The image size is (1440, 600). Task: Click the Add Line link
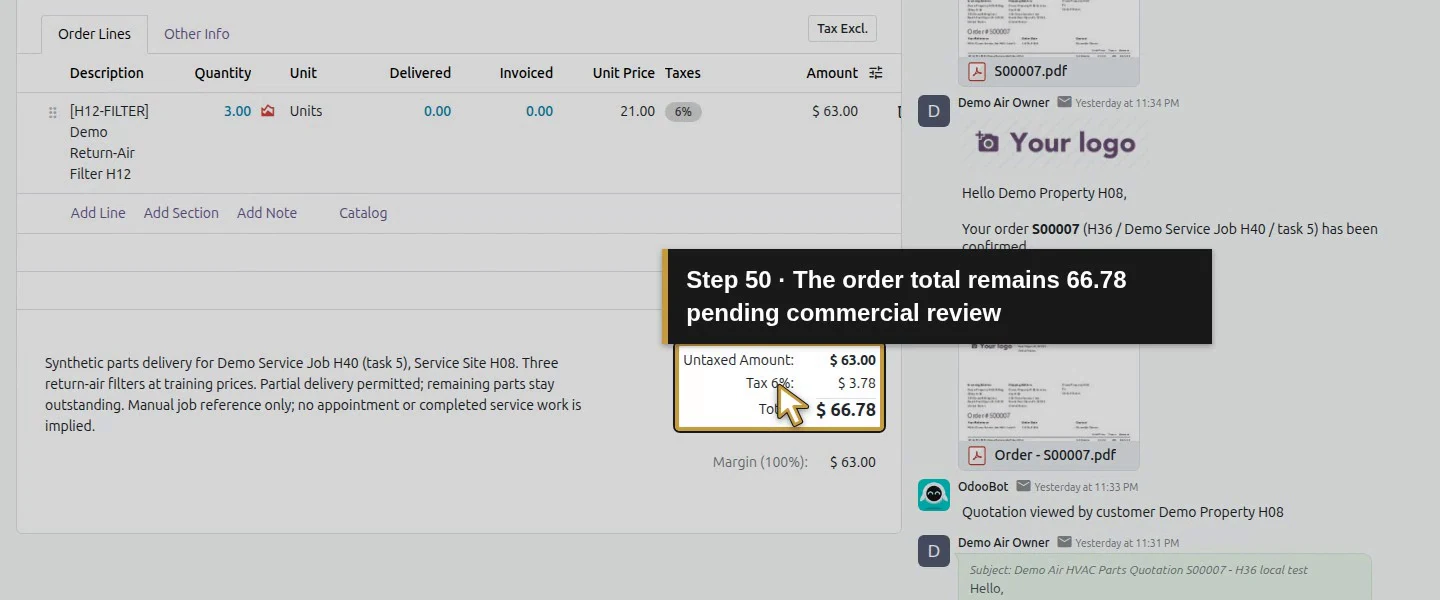(x=98, y=213)
